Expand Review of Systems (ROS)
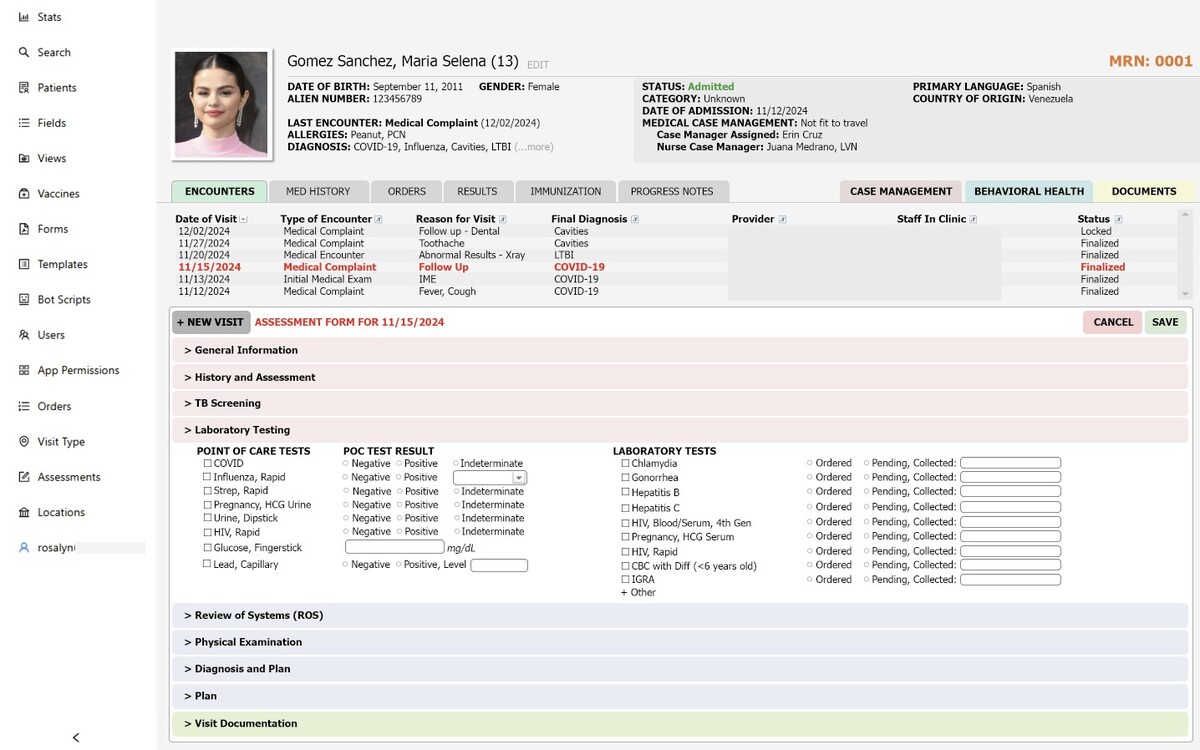 (680, 615)
